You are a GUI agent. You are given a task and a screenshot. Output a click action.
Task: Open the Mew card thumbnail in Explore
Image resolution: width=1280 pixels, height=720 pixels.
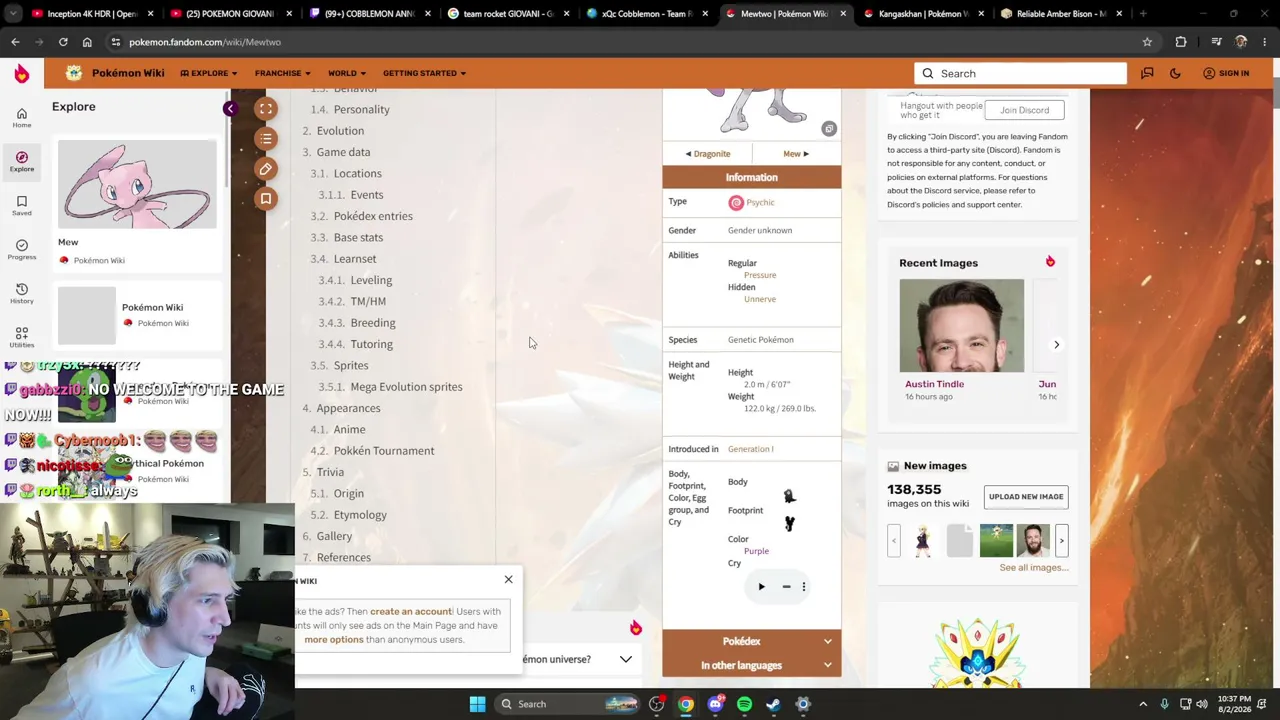[137, 185]
